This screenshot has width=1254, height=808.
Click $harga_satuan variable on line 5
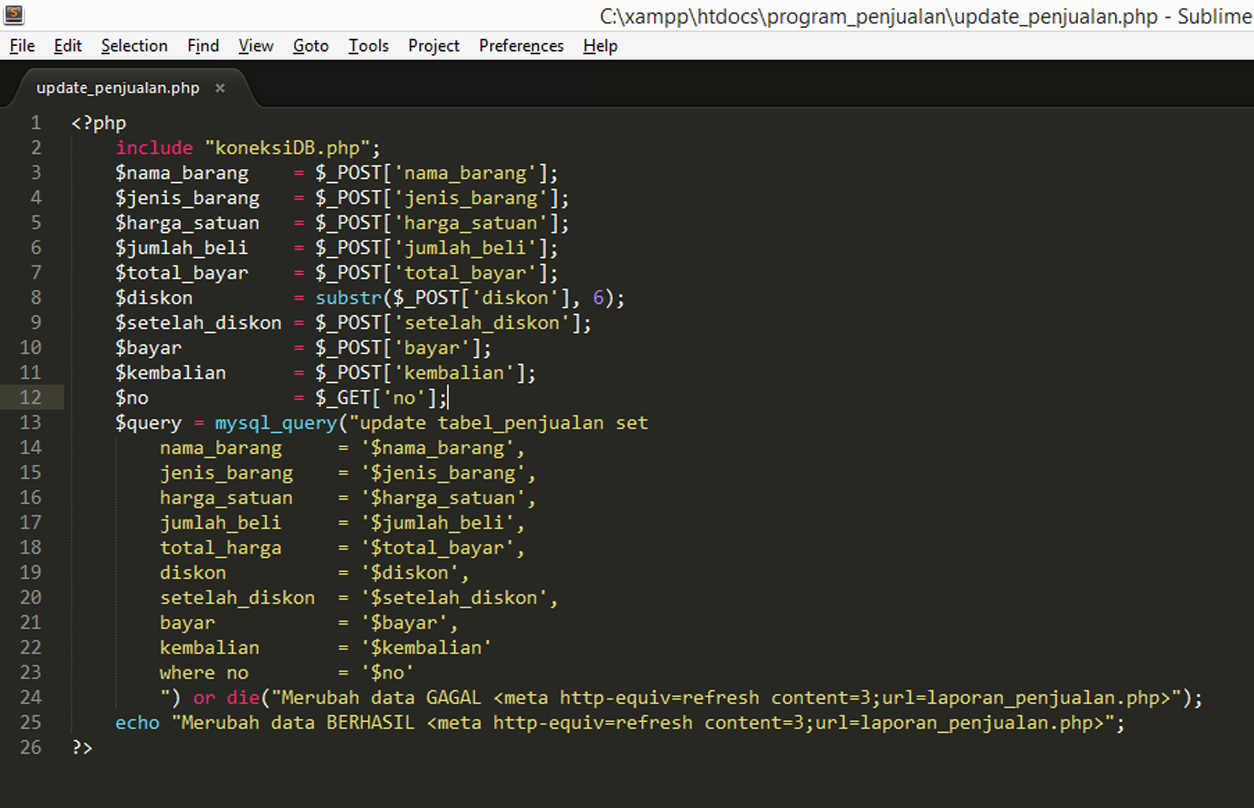[x=187, y=223]
